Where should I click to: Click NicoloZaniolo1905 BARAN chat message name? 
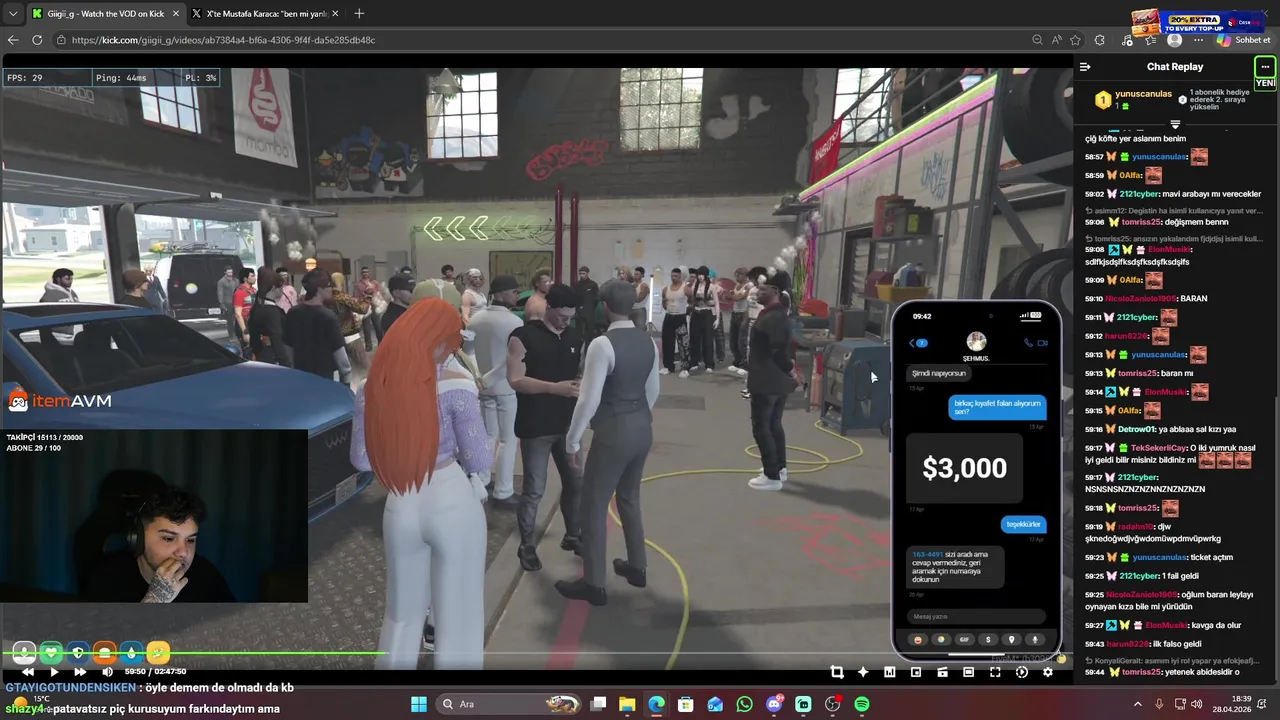1141,298
